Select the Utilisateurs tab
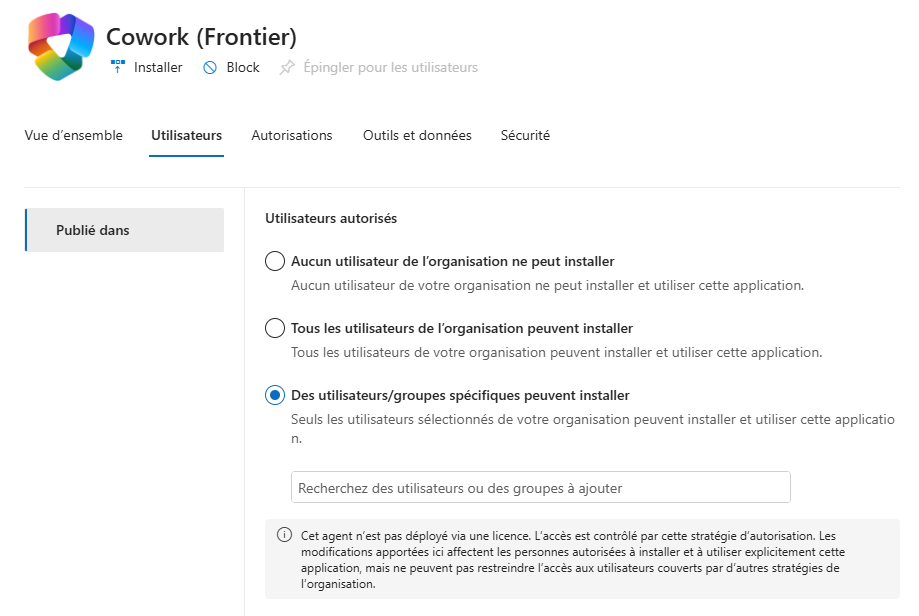Screen dimensions: 919x616 coord(186,135)
